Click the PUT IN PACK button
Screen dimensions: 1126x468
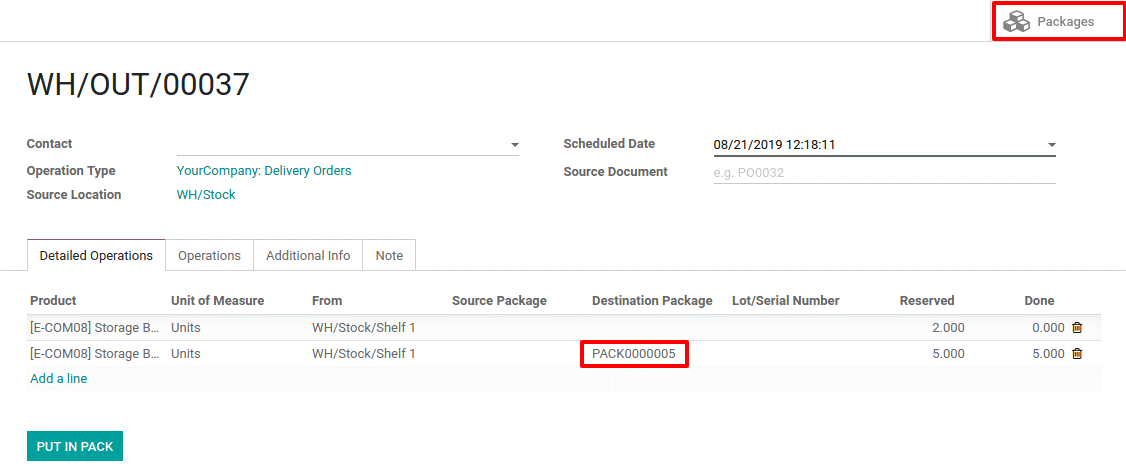(75, 446)
